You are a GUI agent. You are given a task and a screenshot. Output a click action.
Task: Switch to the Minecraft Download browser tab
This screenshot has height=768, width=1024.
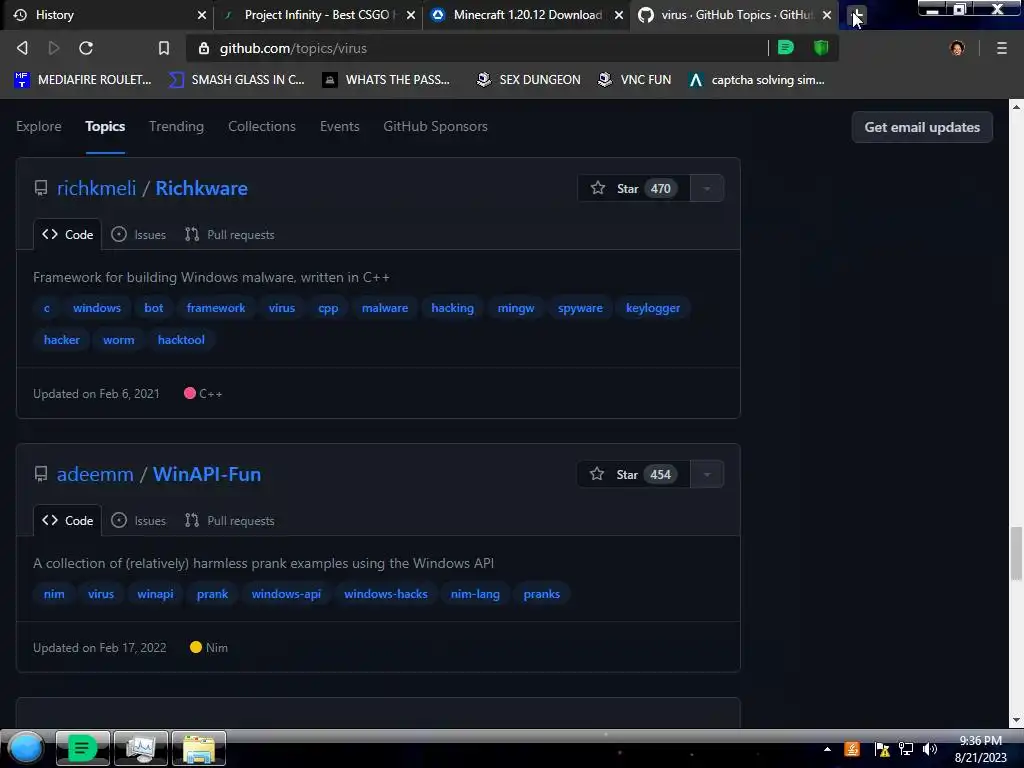pyautogui.click(x=526, y=15)
